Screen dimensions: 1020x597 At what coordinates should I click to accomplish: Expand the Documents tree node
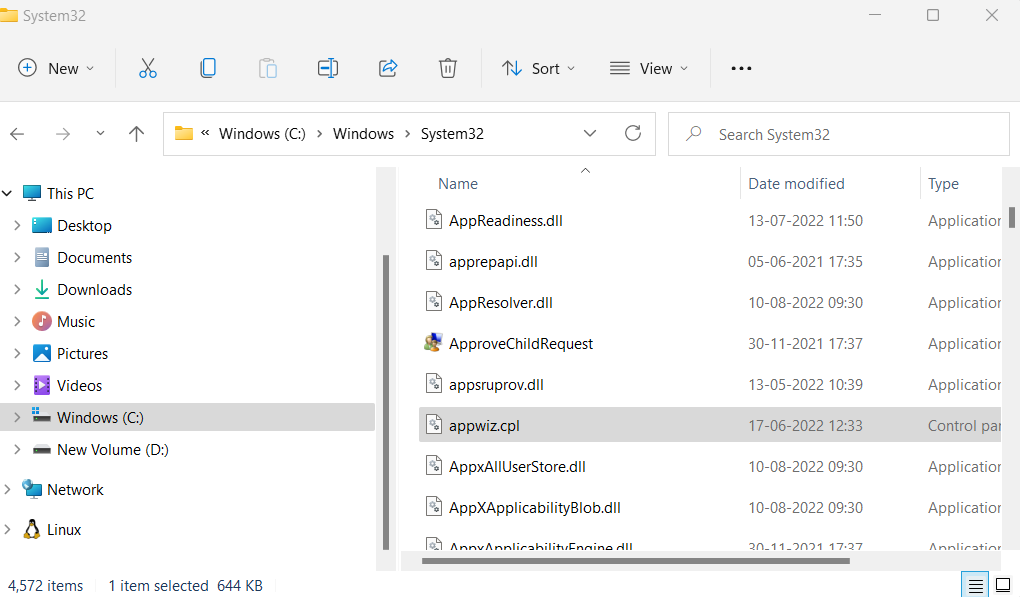[x=18, y=258]
